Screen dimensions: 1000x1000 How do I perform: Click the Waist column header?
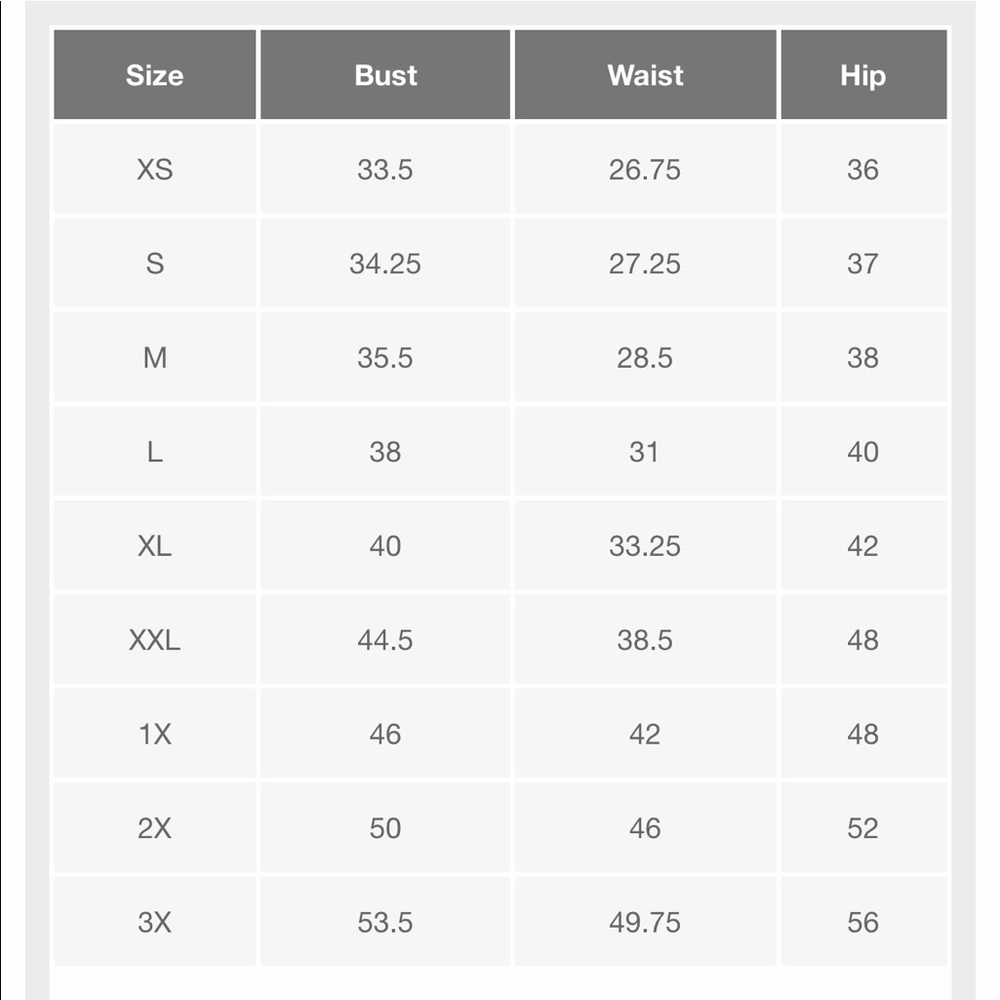pos(645,75)
